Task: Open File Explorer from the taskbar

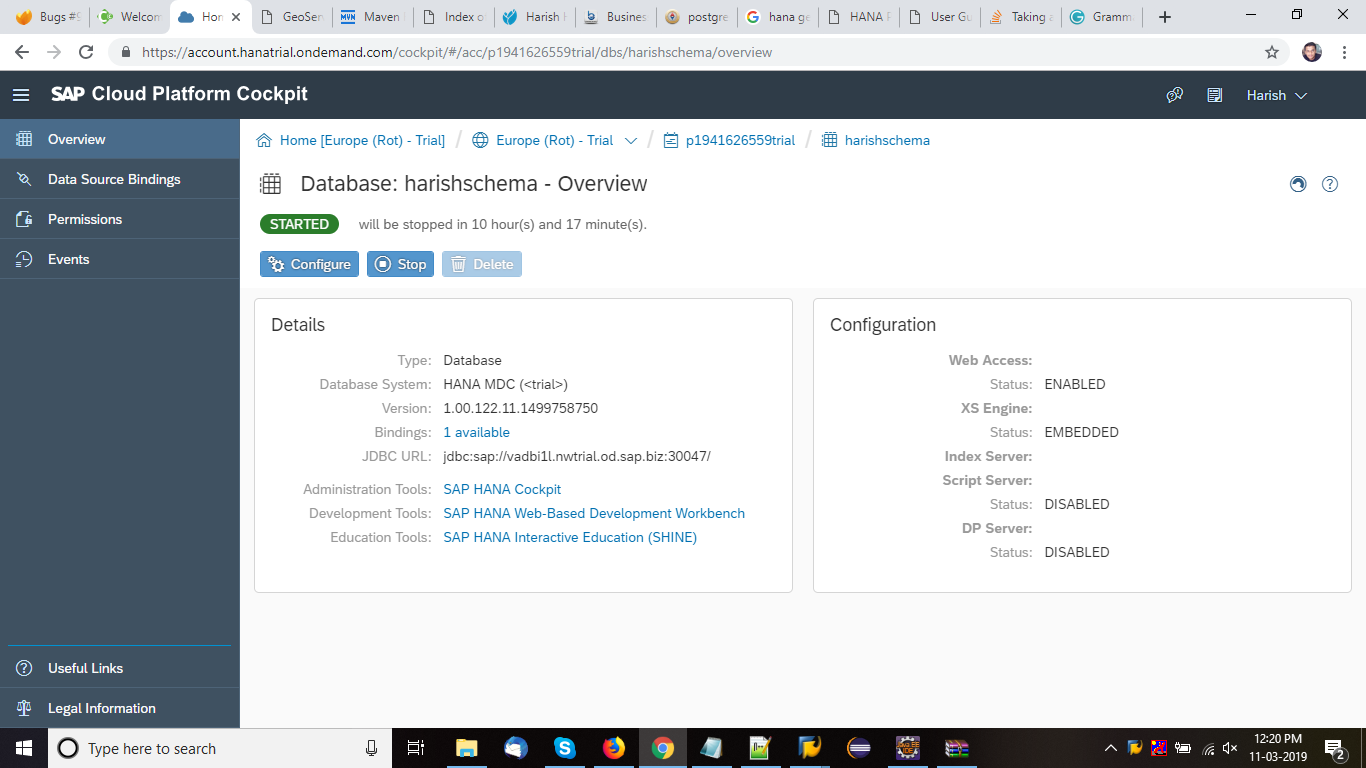Action: click(466, 748)
